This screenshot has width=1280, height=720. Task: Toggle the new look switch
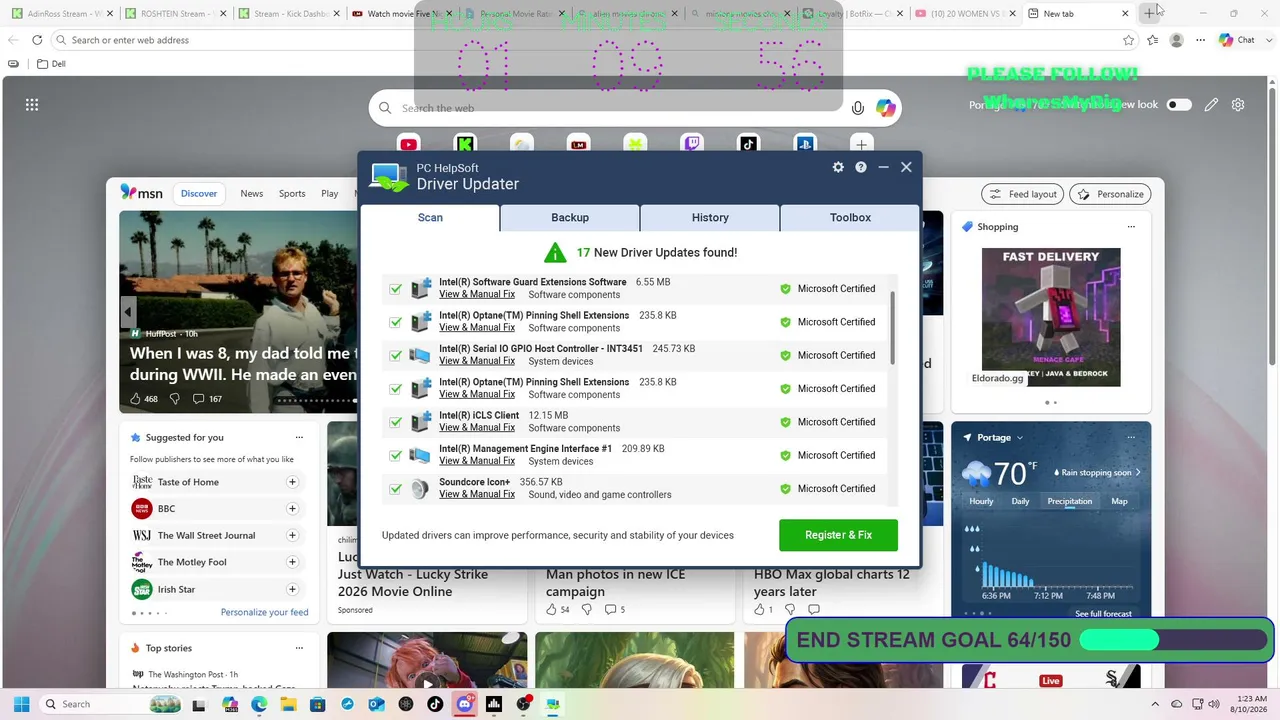click(1180, 105)
